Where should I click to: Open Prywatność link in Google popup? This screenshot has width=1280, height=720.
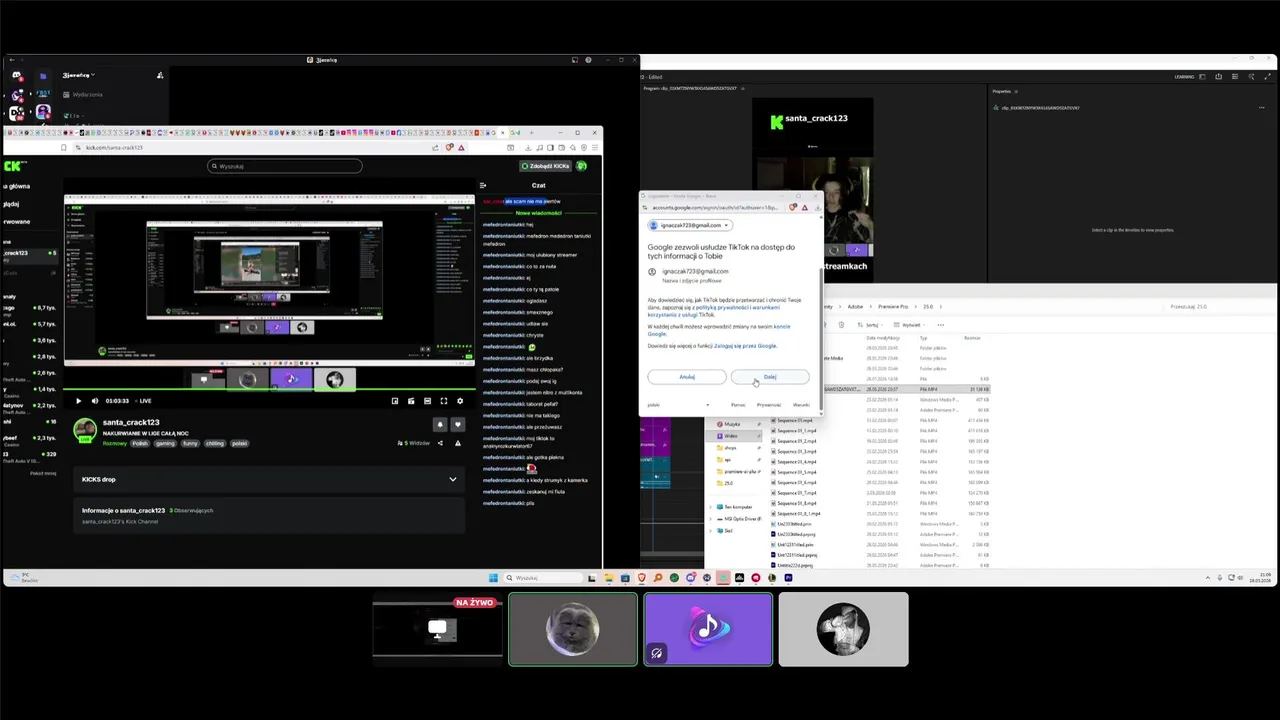768,405
